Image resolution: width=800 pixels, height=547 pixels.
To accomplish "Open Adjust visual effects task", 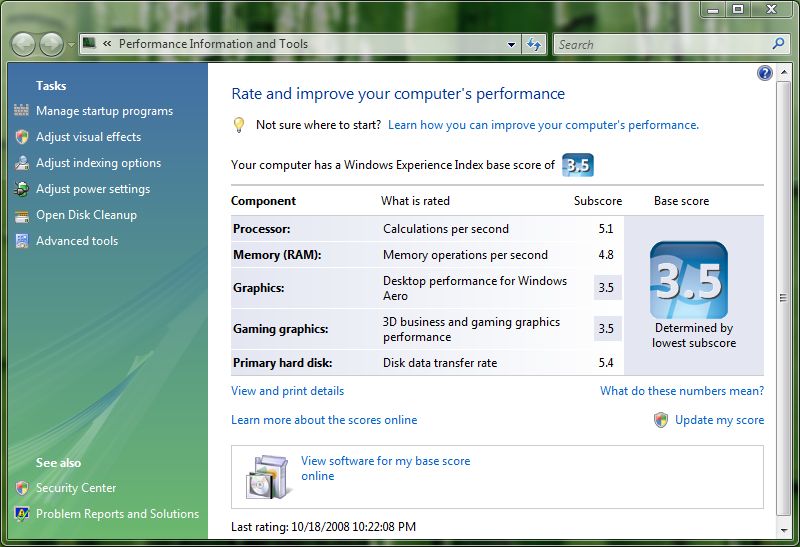I will point(88,137).
